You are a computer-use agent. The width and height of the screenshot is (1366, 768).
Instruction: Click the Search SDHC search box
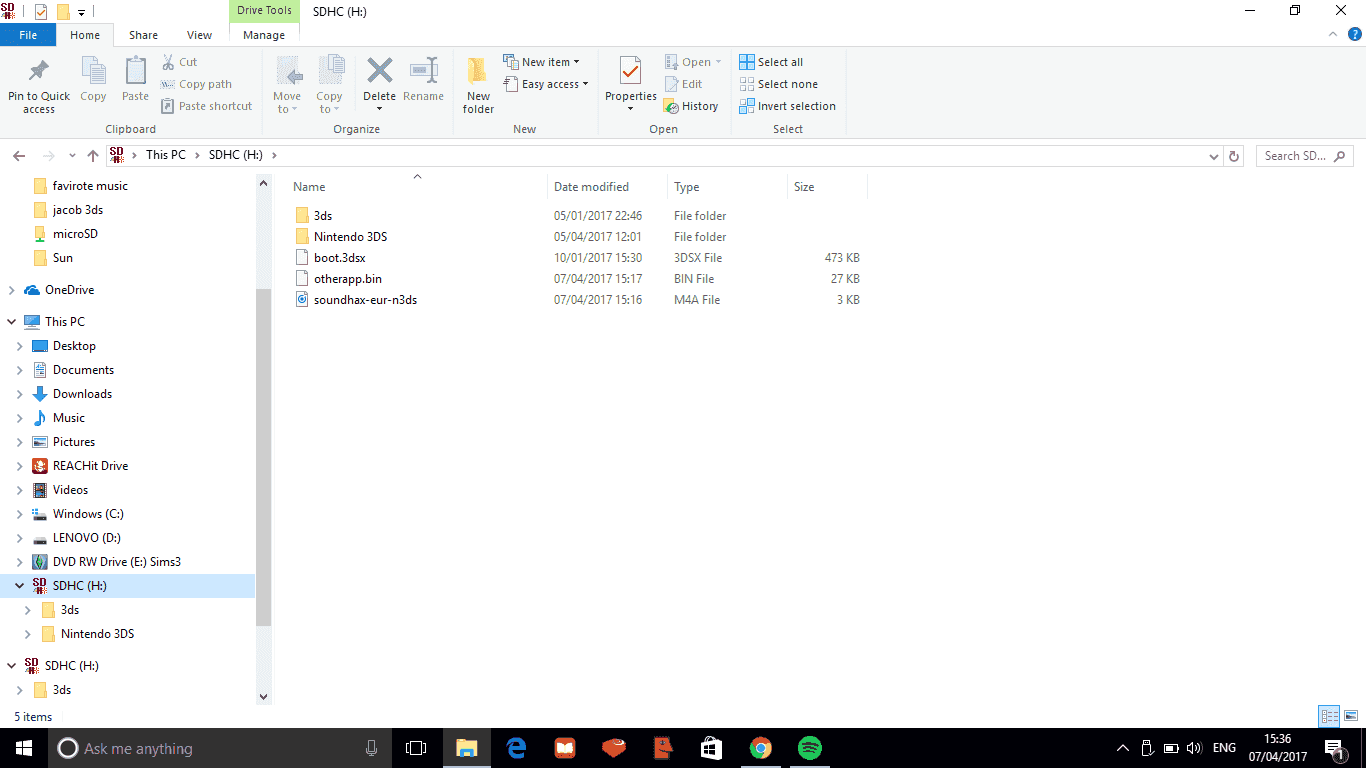(1303, 156)
